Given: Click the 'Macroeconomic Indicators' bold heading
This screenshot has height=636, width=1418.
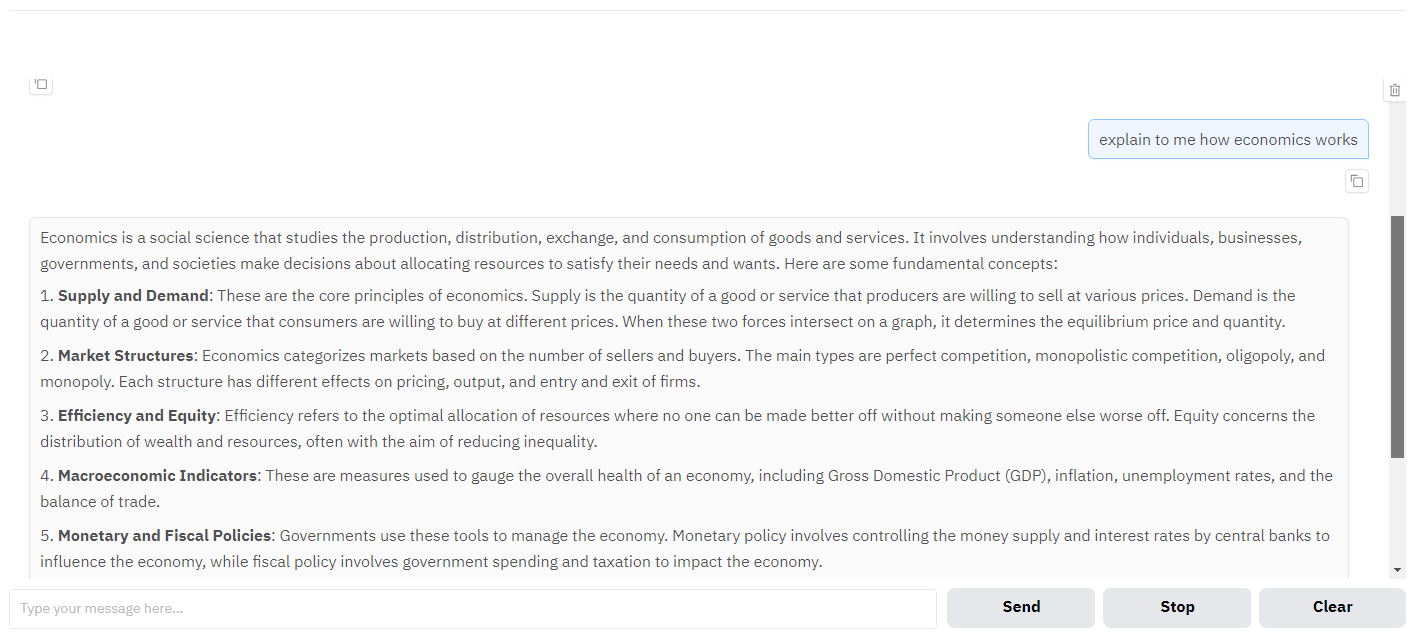Looking at the screenshot, I should tap(157, 476).
